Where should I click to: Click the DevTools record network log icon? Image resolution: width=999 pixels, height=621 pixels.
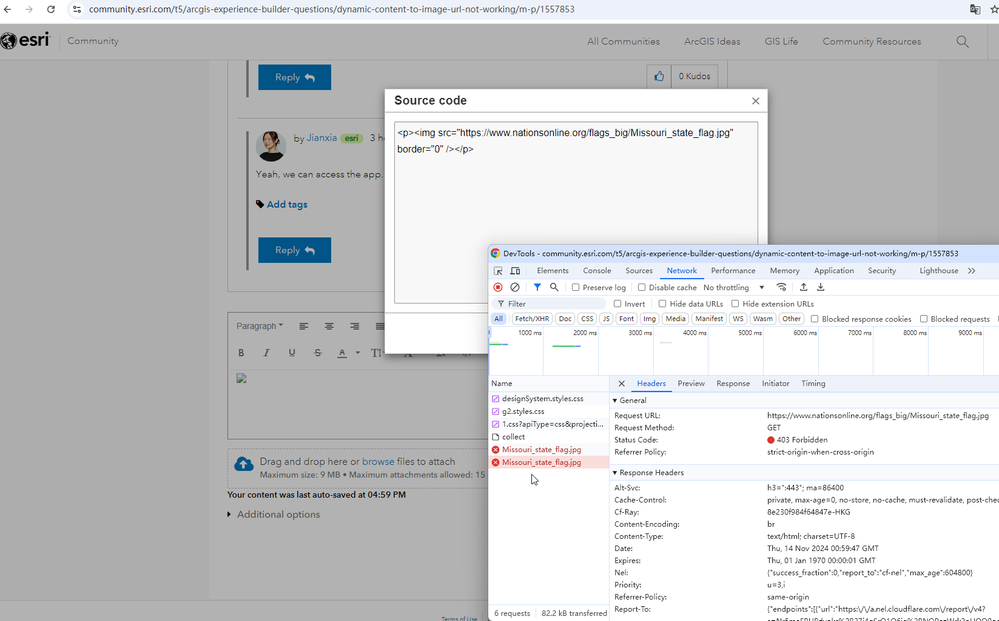point(498,287)
